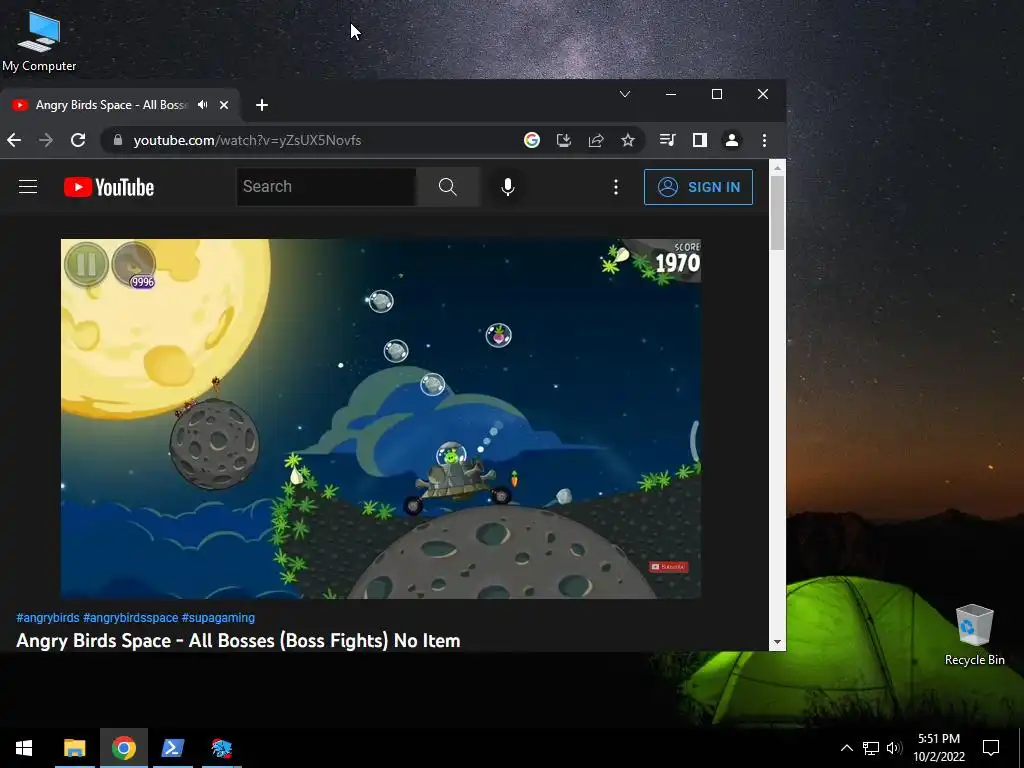The height and width of the screenshot is (768, 1024).
Task: Open the YouTube guide hamburger menu
Action: pos(28,187)
